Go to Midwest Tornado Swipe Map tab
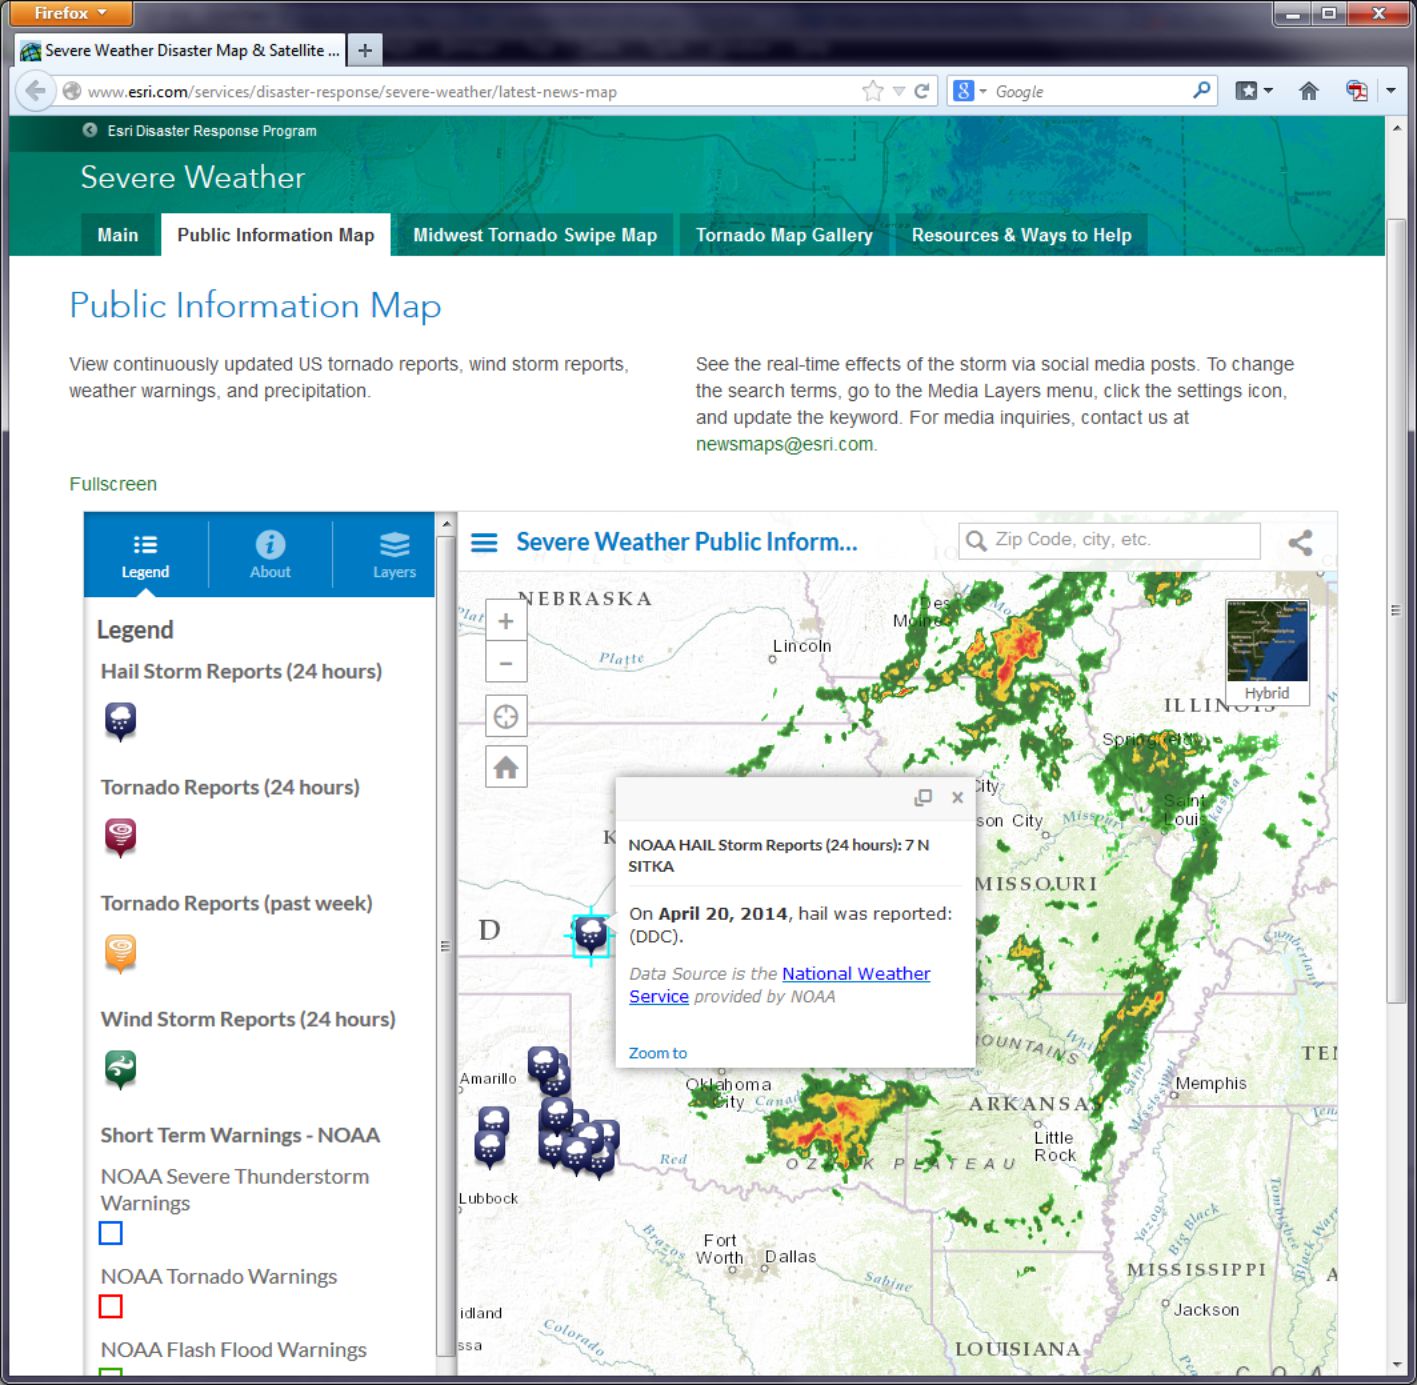The height and width of the screenshot is (1385, 1417). 535,235
